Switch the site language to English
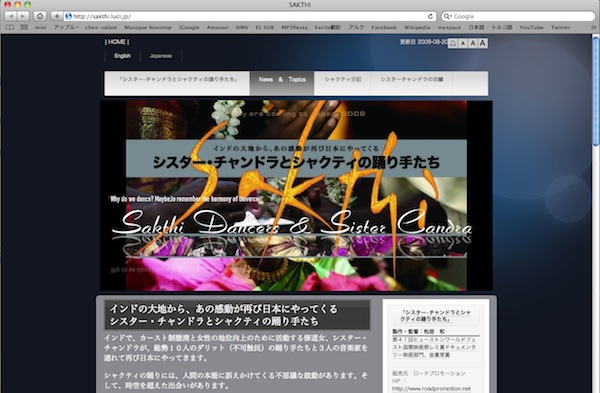The height and width of the screenshot is (393, 600). [122, 56]
